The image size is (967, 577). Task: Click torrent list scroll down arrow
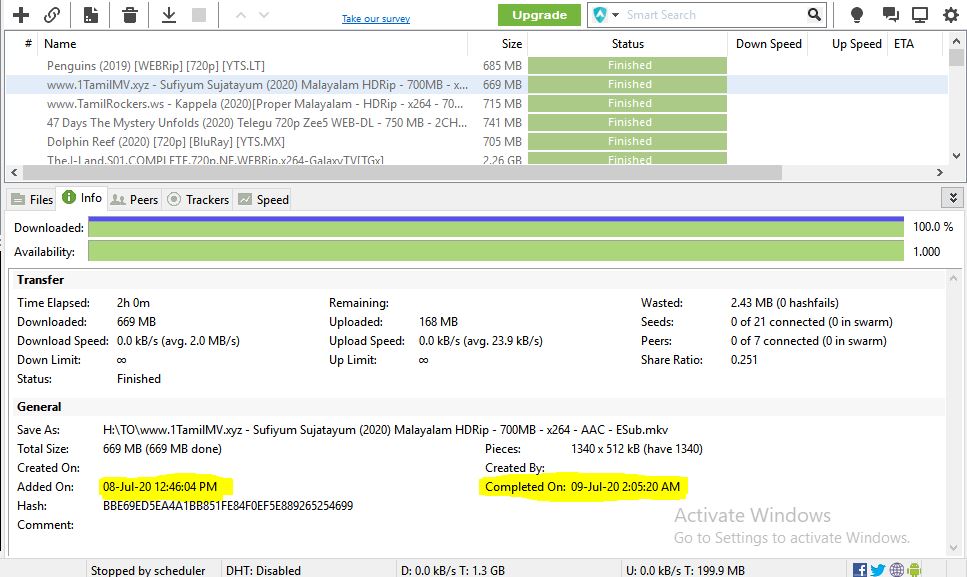coord(956,156)
